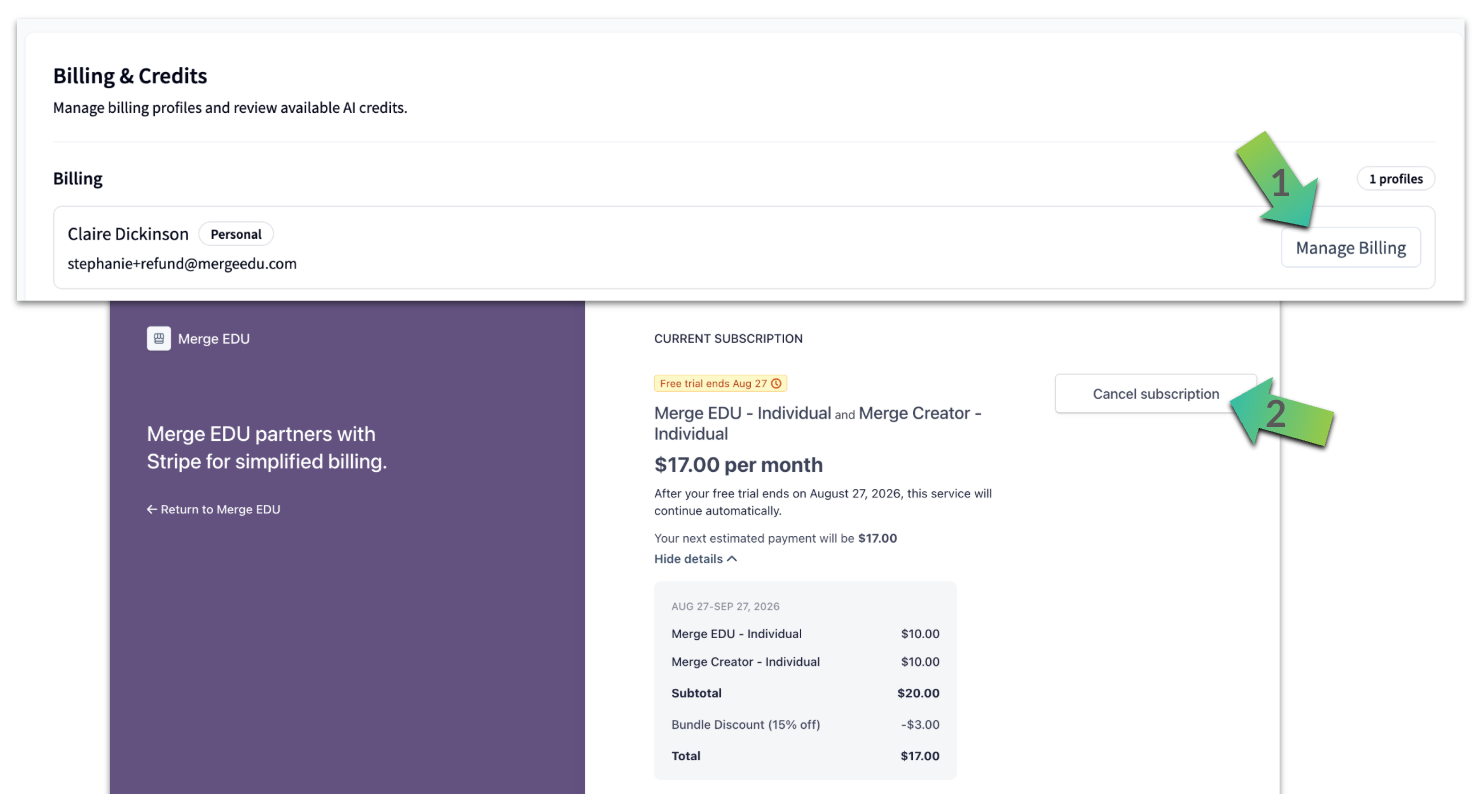Viewport: 1482px width, 794px height.
Task: Click the CURRENT SUBSCRIPTION label
Action: click(728, 339)
